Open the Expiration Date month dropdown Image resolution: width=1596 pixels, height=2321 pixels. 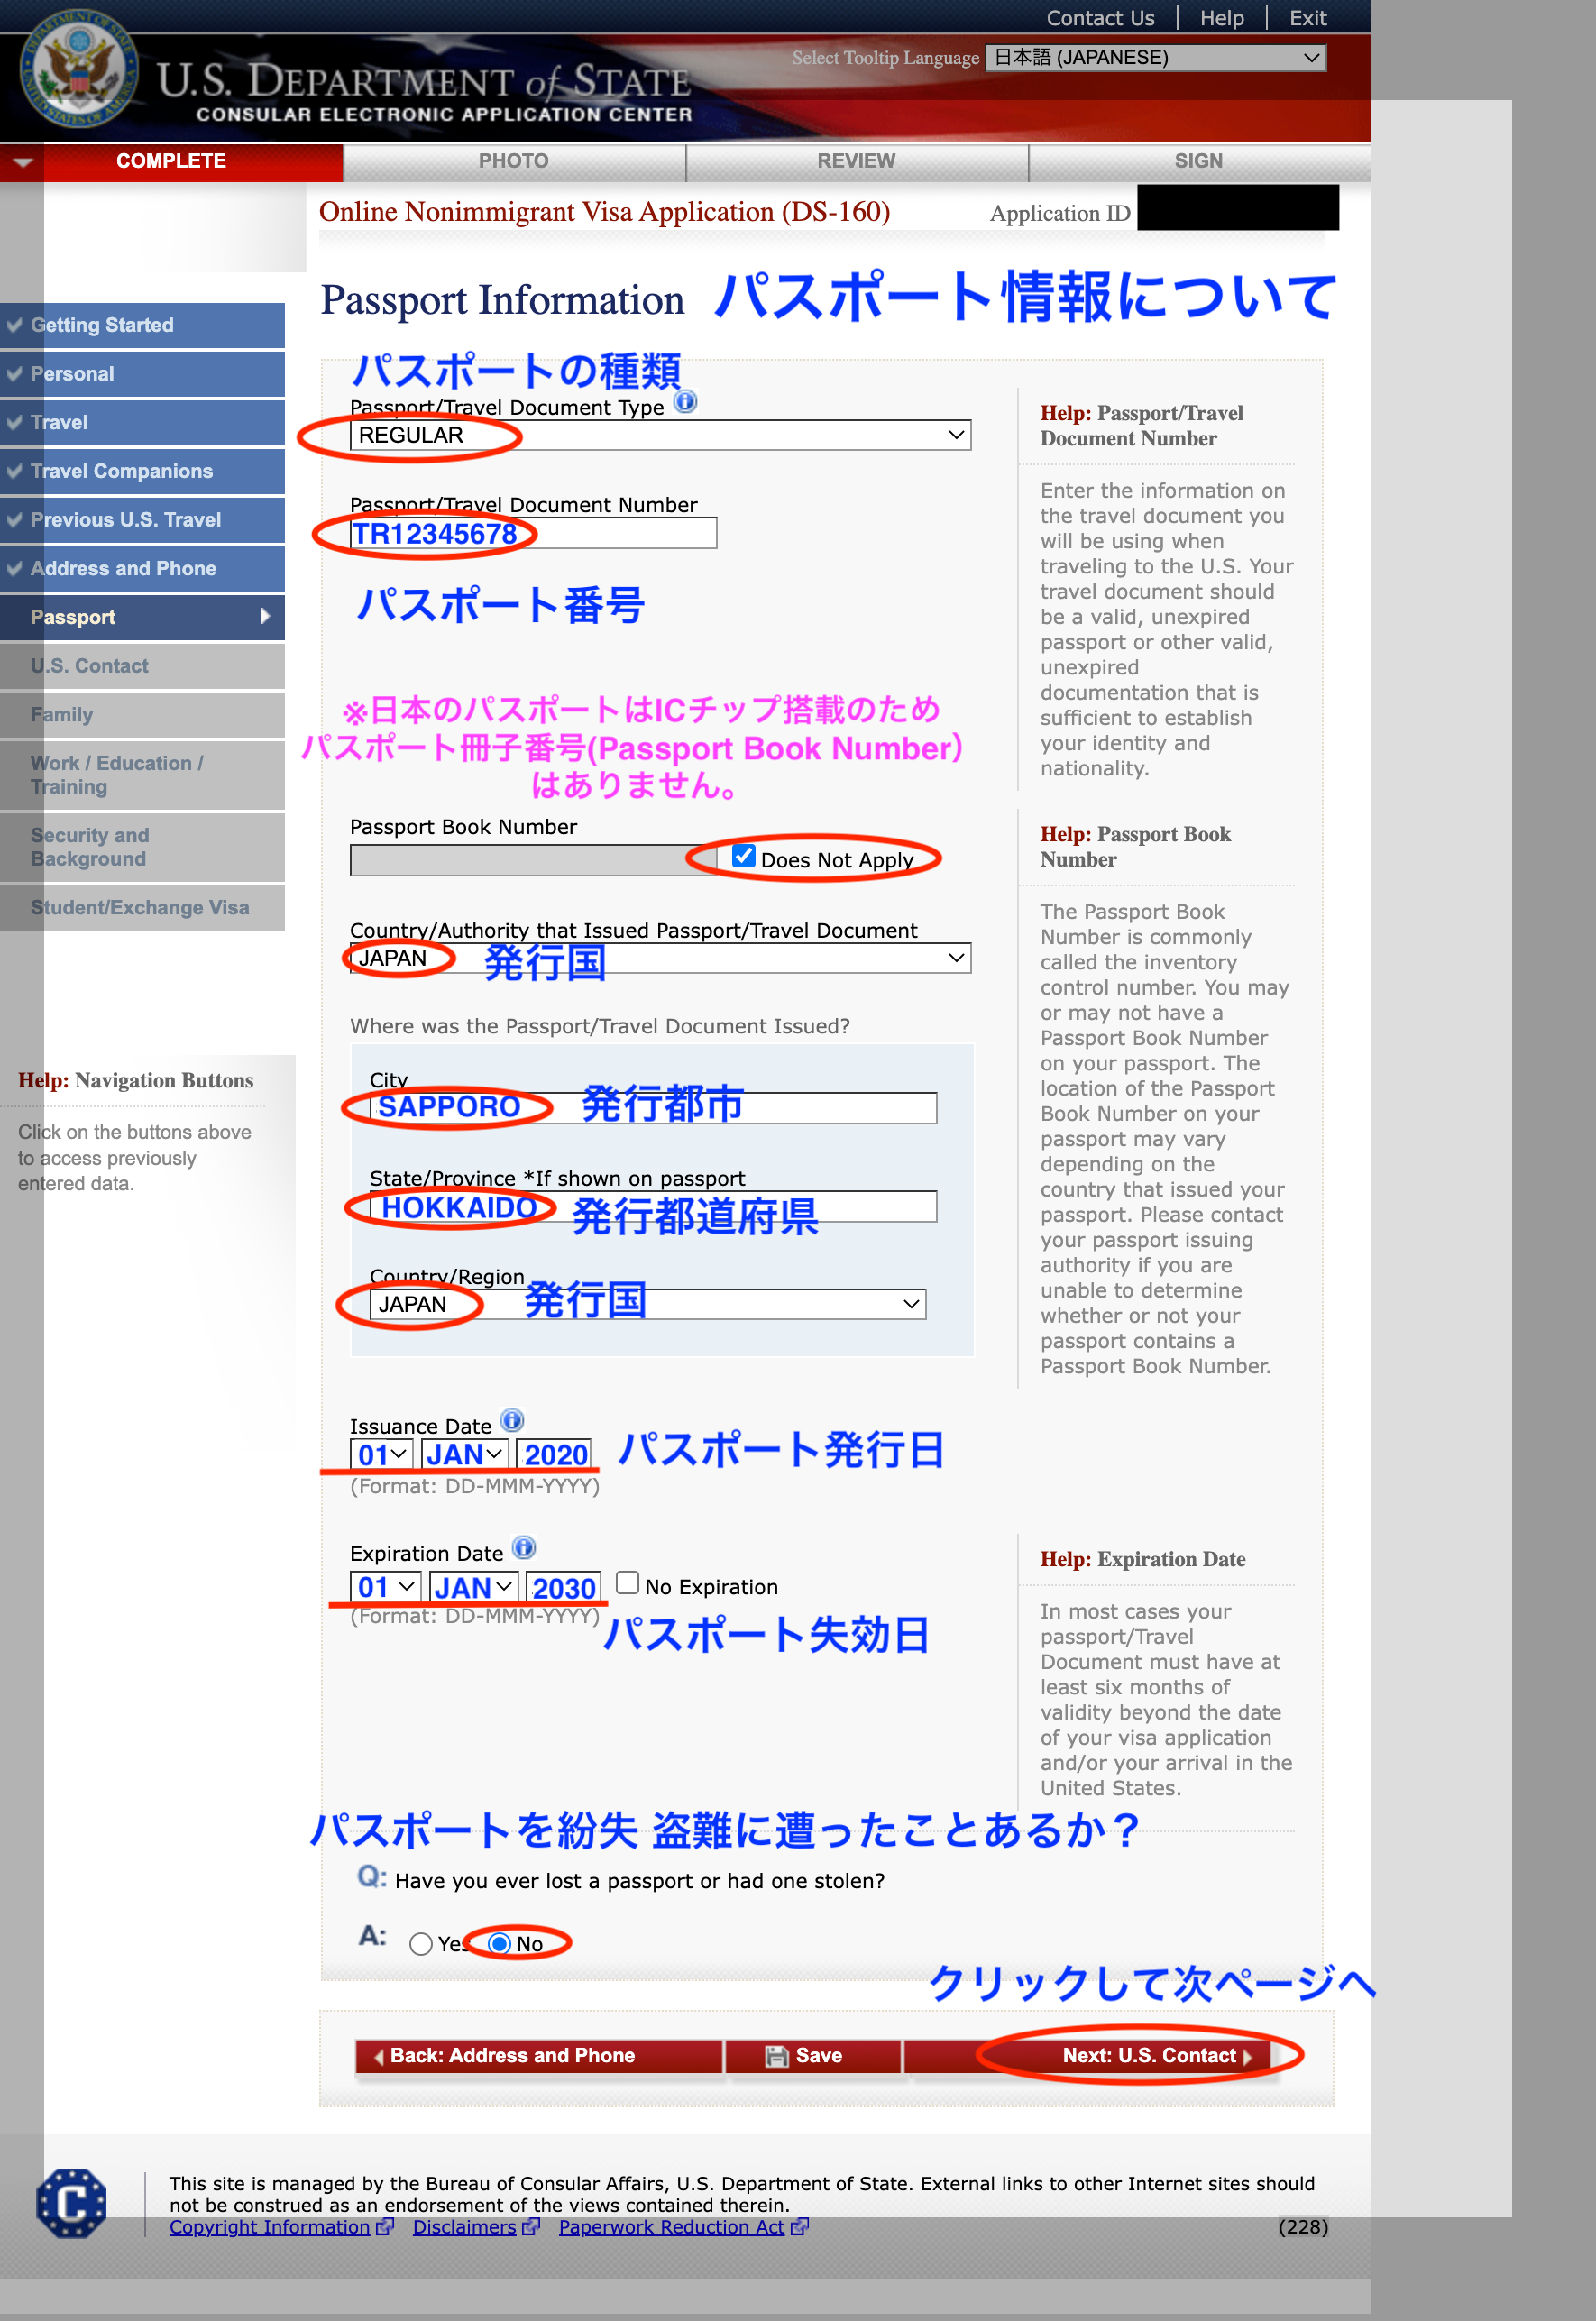point(473,1587)
